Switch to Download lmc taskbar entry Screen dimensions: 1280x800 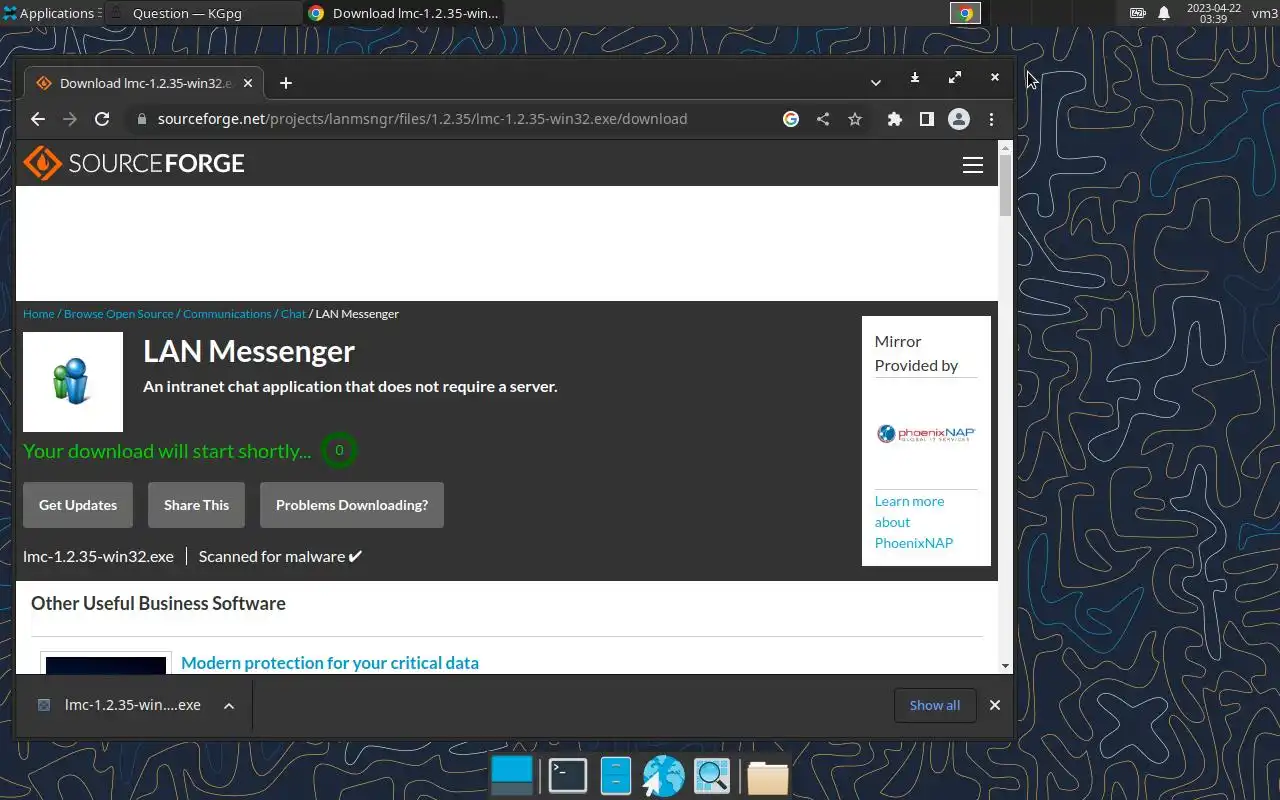click(402, 13)
